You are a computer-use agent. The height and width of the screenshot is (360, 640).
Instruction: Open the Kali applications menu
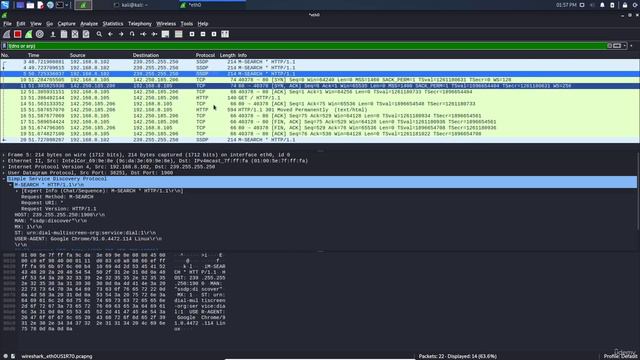click(x=5, y=5)
